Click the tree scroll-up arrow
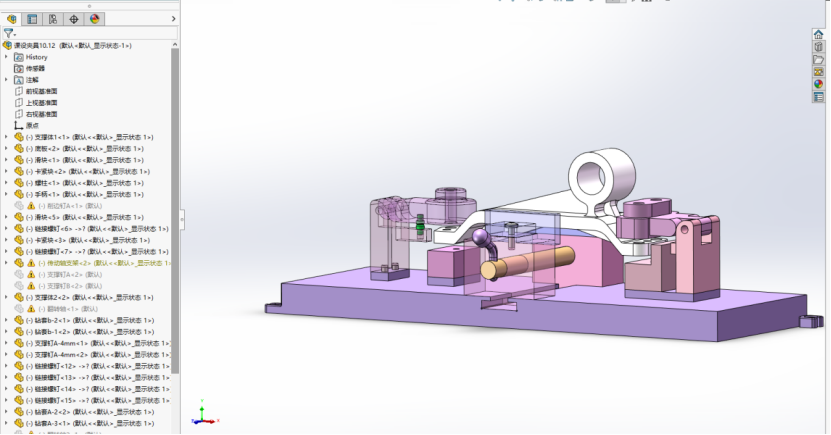Viewport: 831px width, 435px height. [175, 45]
